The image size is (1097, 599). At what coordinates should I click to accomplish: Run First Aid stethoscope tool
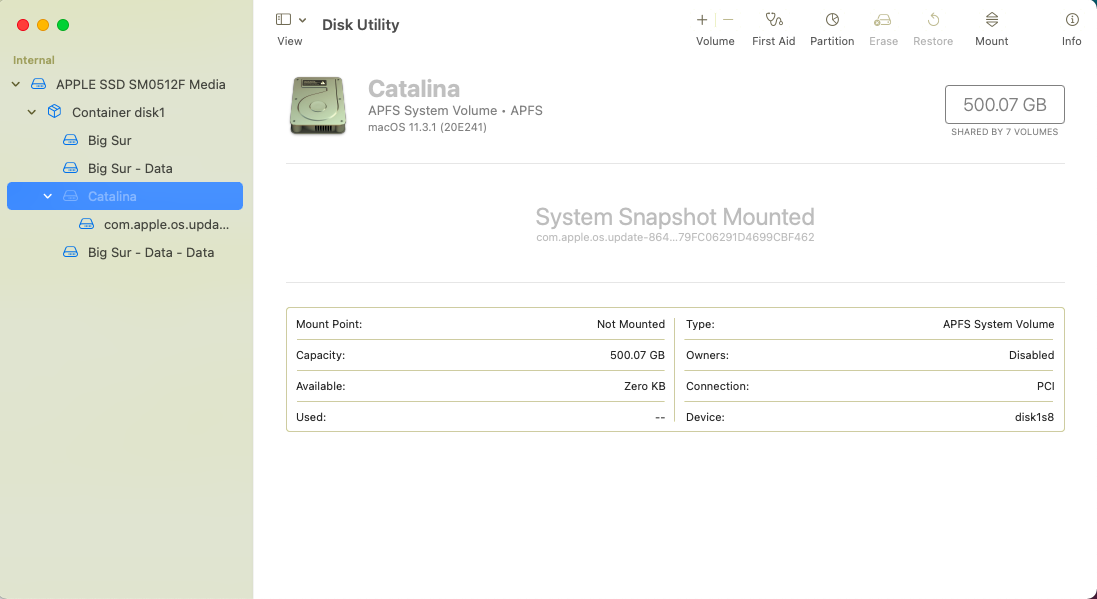pyautogui.click(x=773, y=20)
